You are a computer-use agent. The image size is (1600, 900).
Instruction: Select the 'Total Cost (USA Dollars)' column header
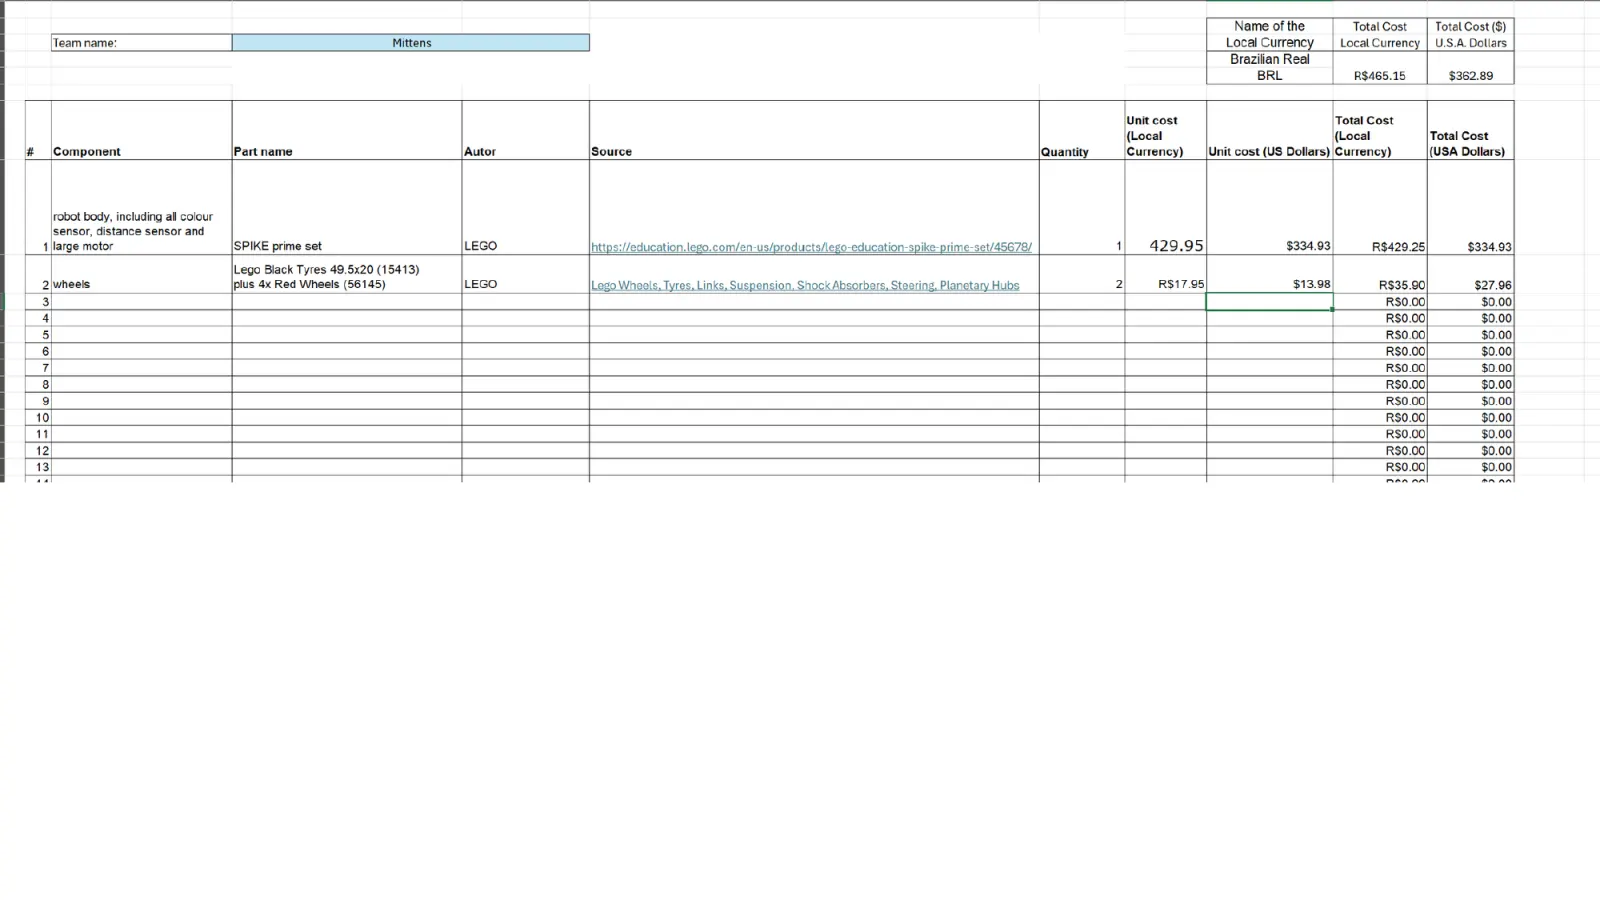tap(1471, 130)
